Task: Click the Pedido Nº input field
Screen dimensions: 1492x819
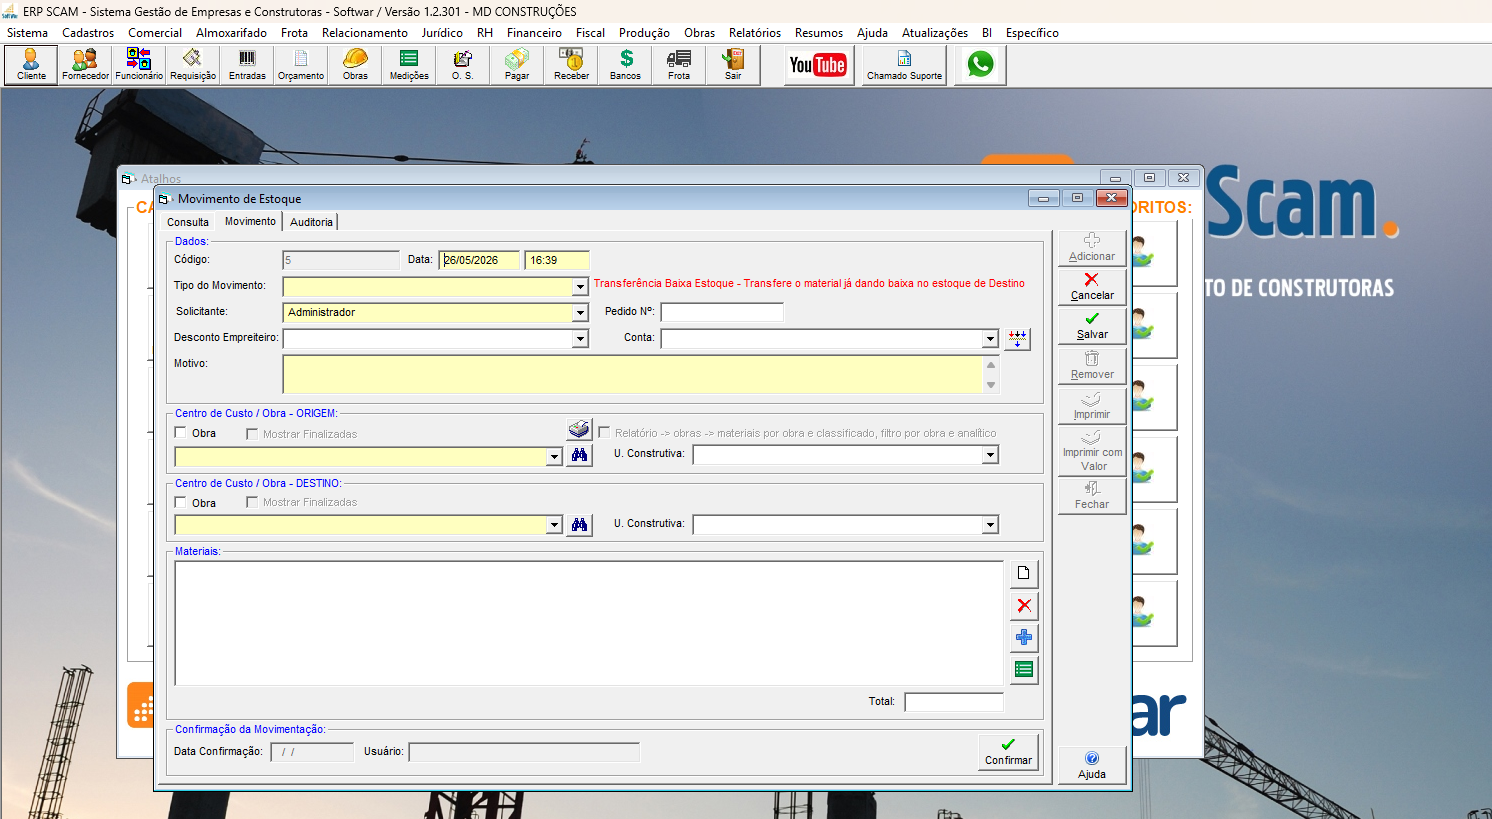Action: tap(722, 312)
